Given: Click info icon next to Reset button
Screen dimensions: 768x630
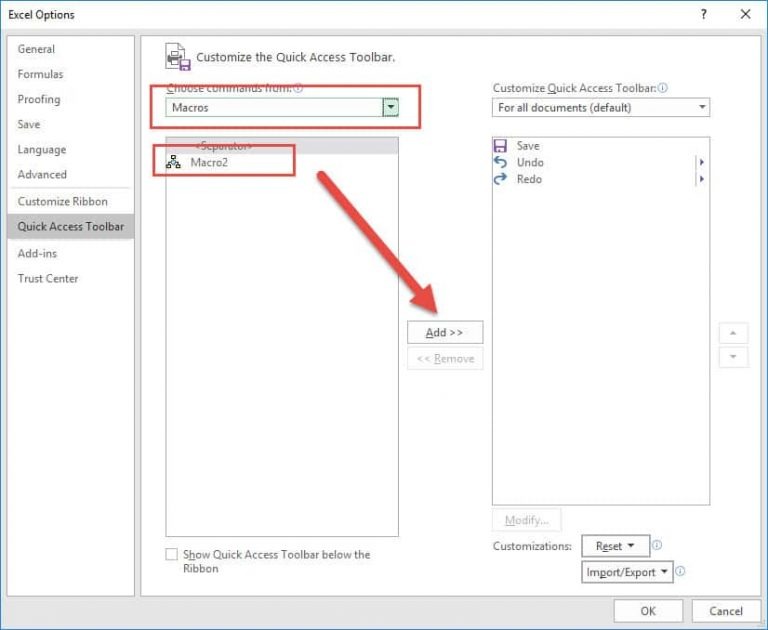Looking at the screenshot, I should pos(657,545).
